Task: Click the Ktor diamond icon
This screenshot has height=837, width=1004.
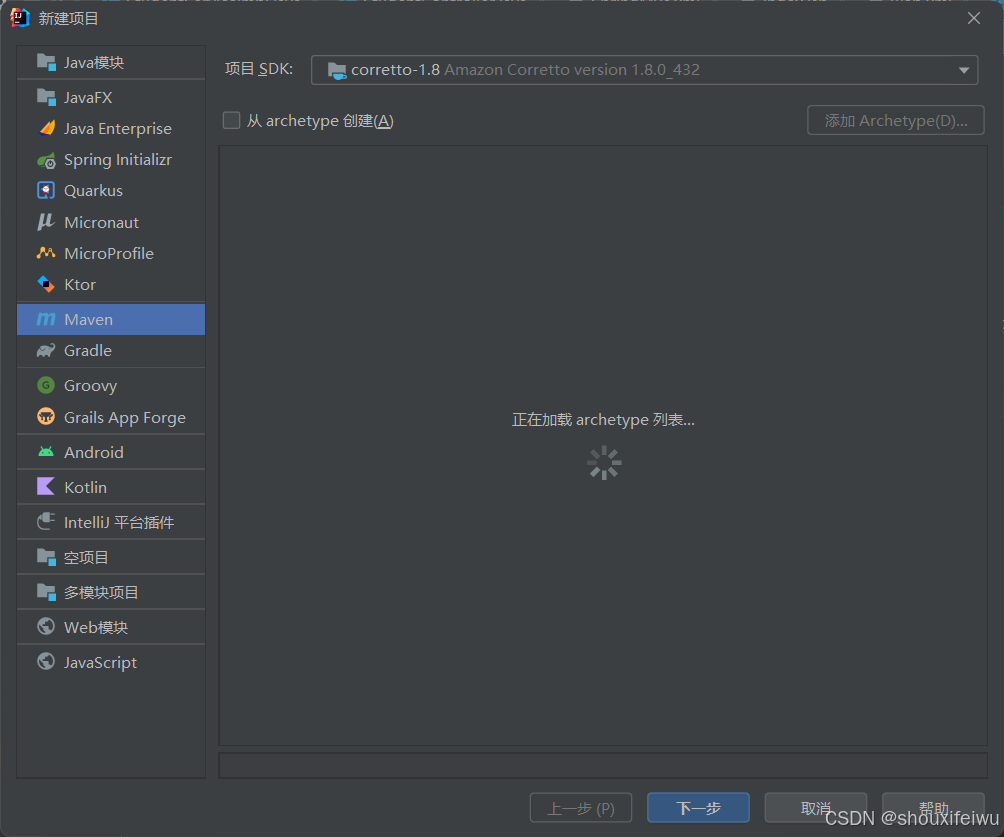Action: coord(46,284)
